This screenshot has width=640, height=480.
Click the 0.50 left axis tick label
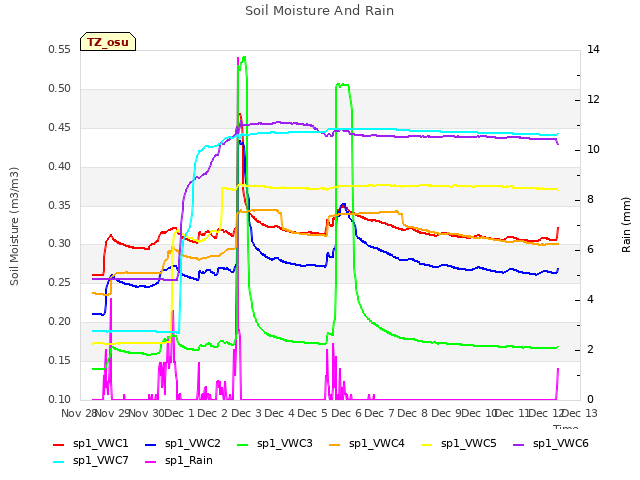60,89
